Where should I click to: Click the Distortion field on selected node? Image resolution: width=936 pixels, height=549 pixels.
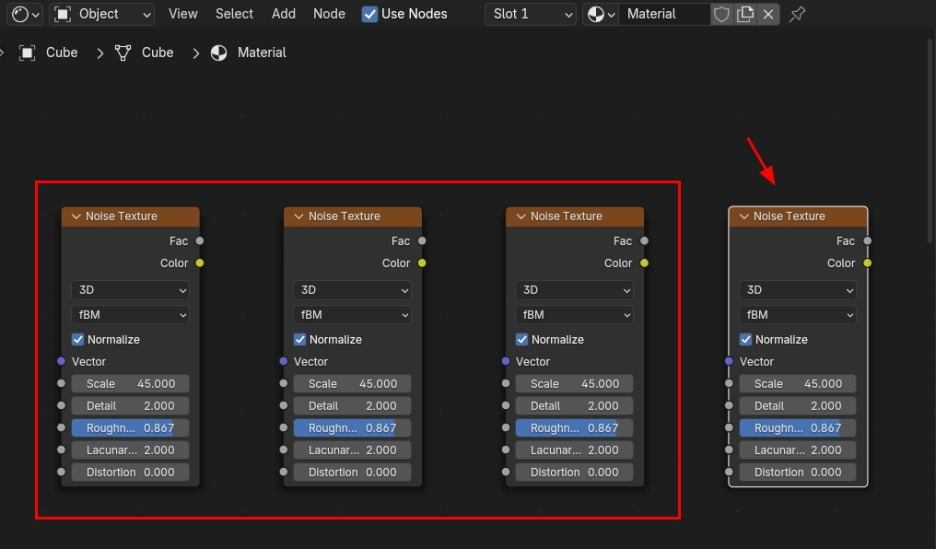click(798, 472)
